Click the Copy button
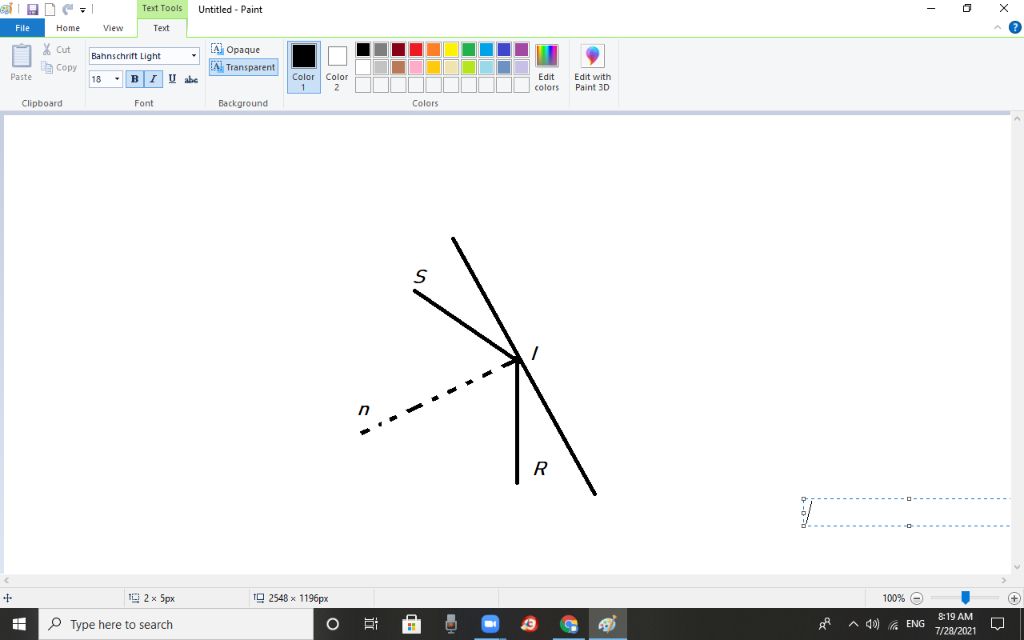 pyautogui.click(x=59, y=67)
